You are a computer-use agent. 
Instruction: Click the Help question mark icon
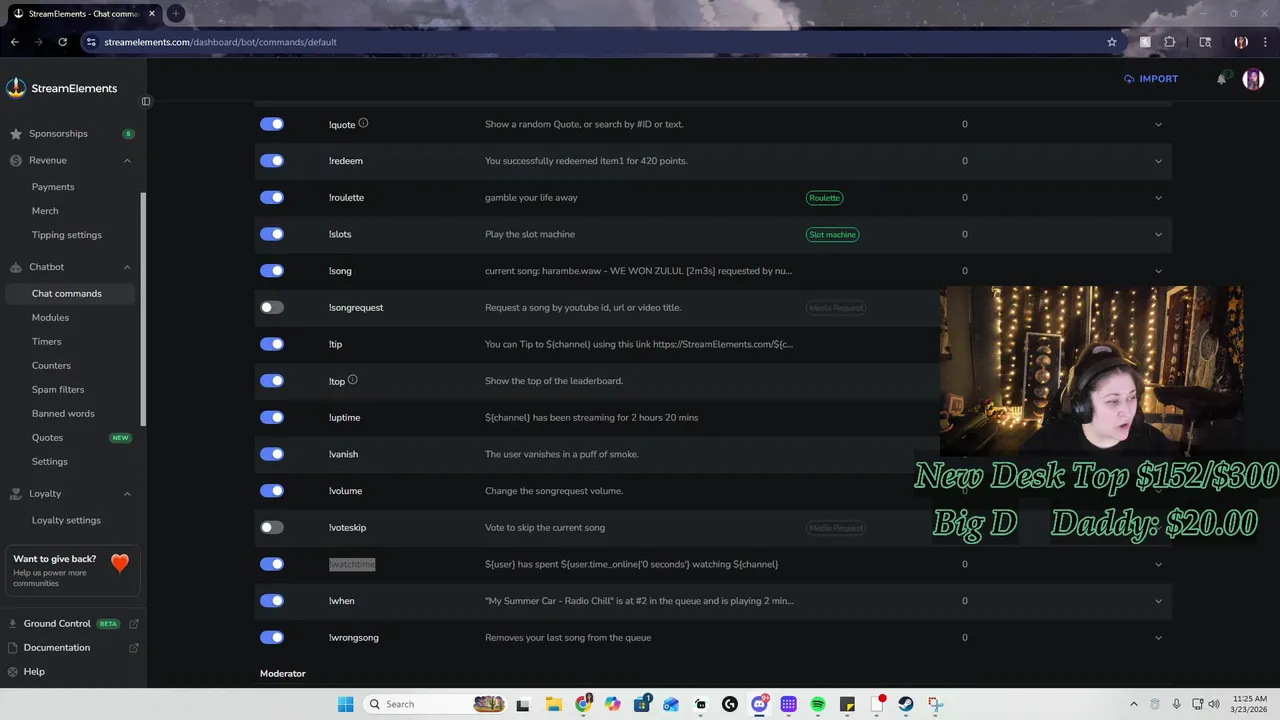click(x=14, y=672)
